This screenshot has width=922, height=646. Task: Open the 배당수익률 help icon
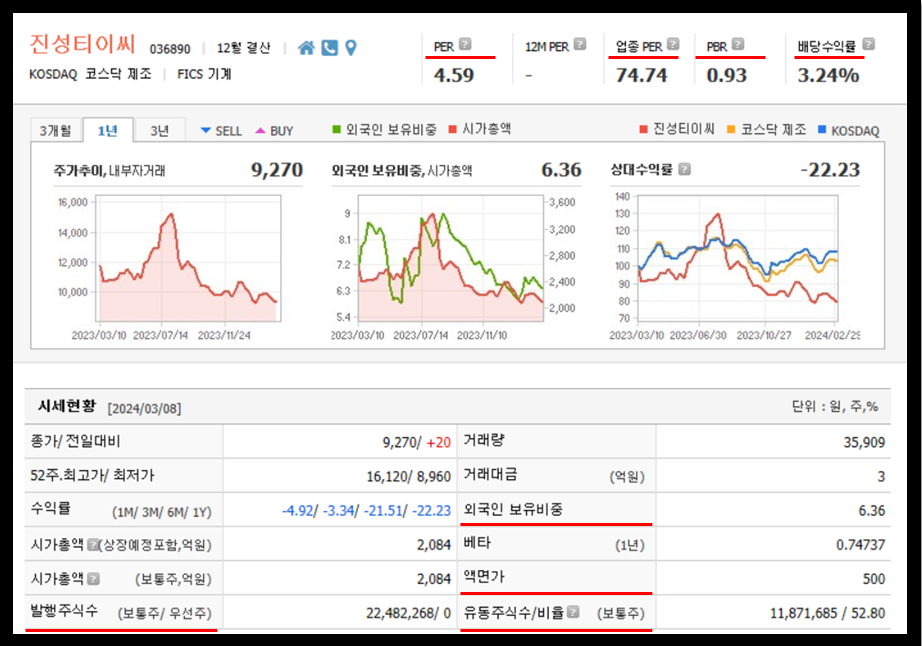click(x=868, y=44)
